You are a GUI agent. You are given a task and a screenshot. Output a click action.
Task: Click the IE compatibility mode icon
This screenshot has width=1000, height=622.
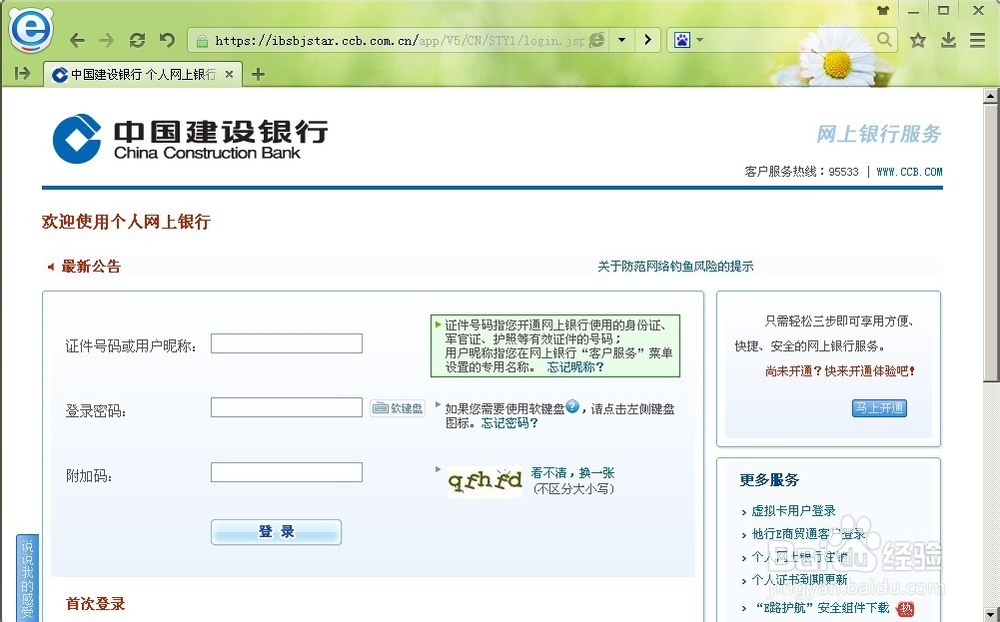[597, 40]
